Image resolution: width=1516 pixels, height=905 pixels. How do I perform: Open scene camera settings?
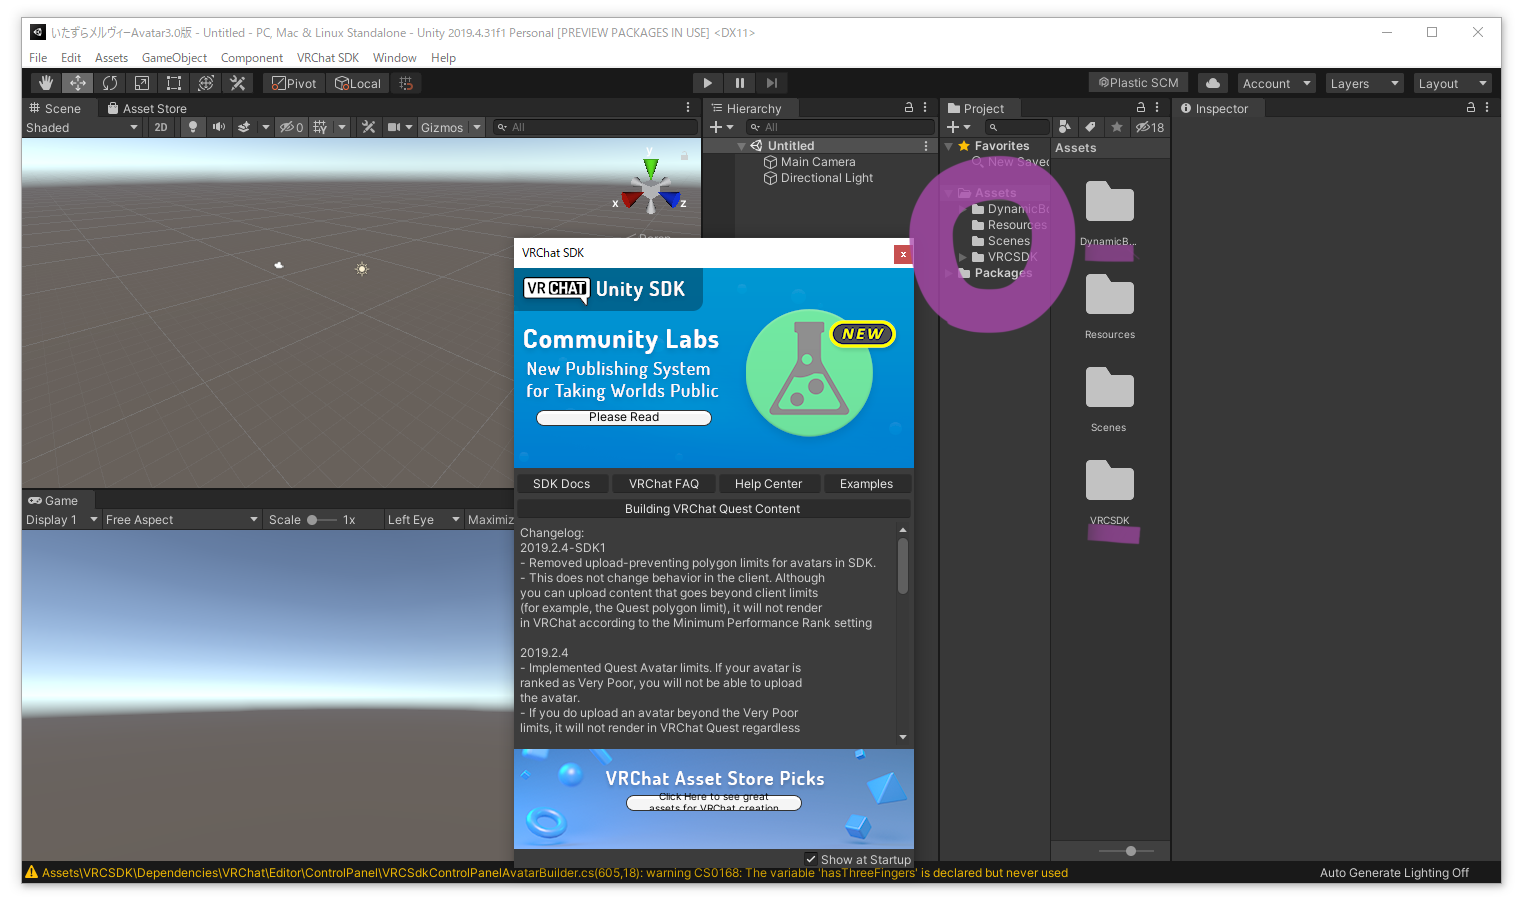pos(395,127)
